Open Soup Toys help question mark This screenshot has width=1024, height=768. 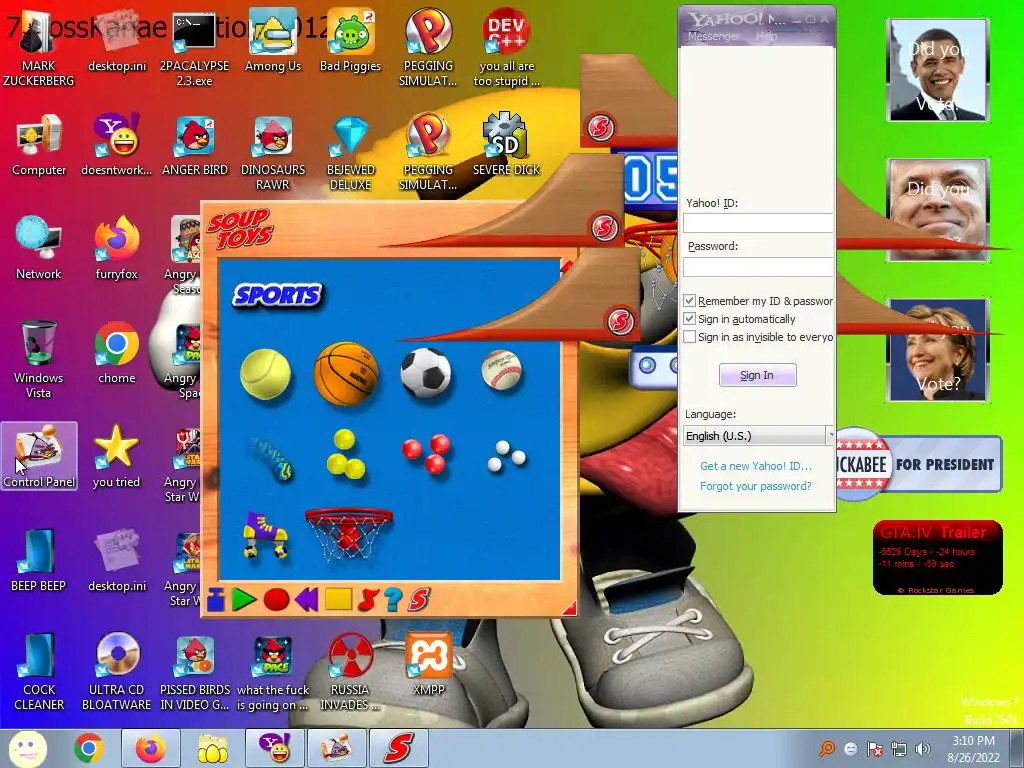tap(393, 600)
